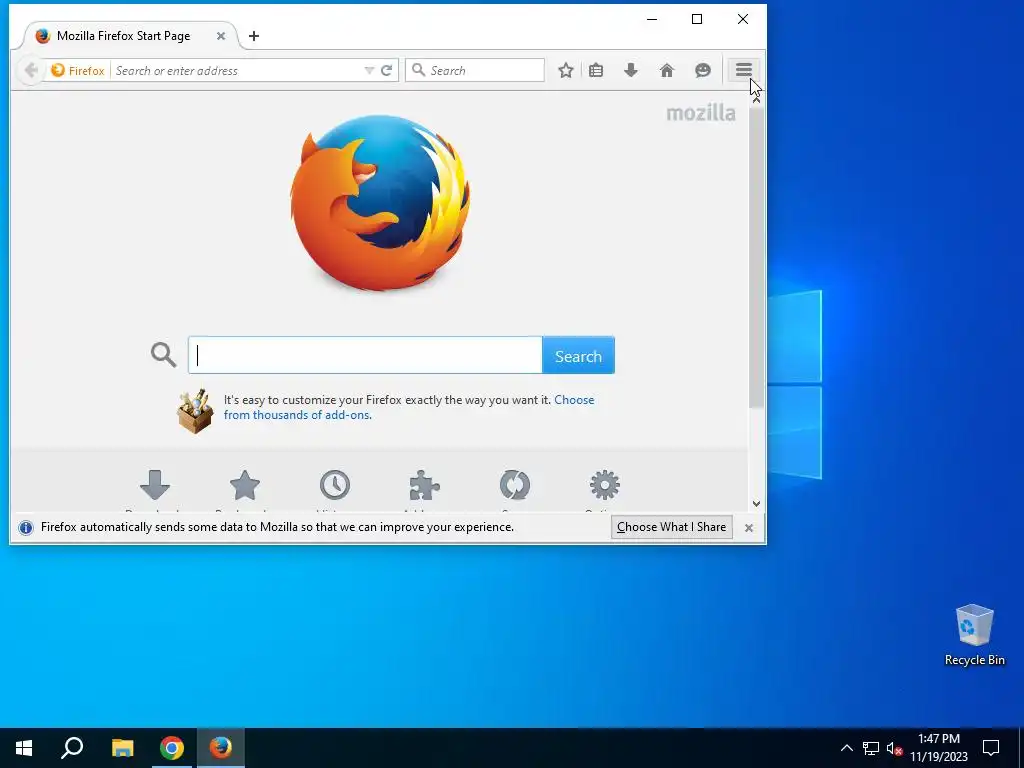
Task: Open address bar history dropdown
Action: click(x=369, y=71)
